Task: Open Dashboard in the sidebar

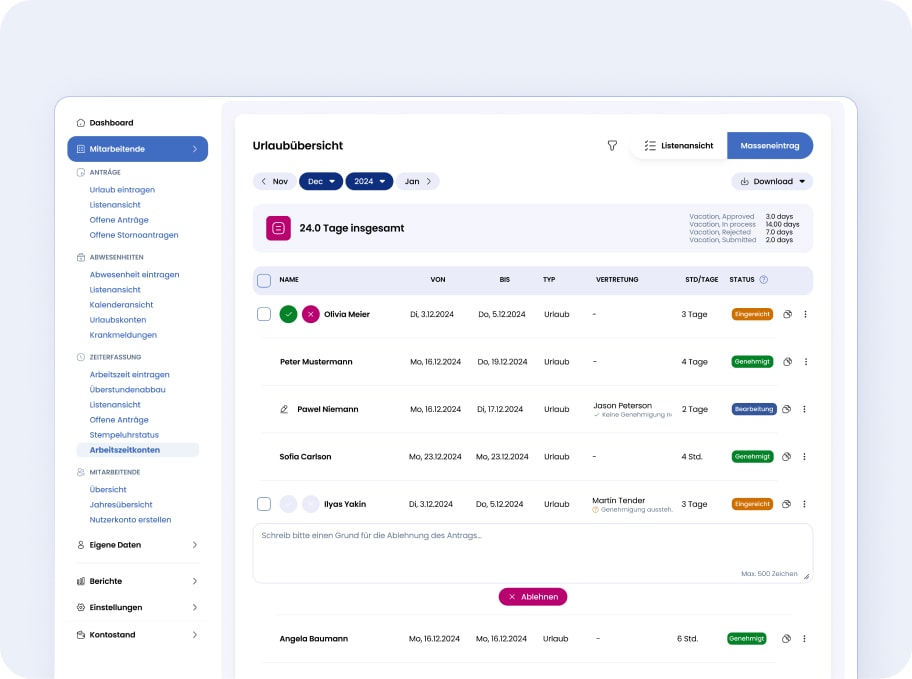Action: (111, 123)
